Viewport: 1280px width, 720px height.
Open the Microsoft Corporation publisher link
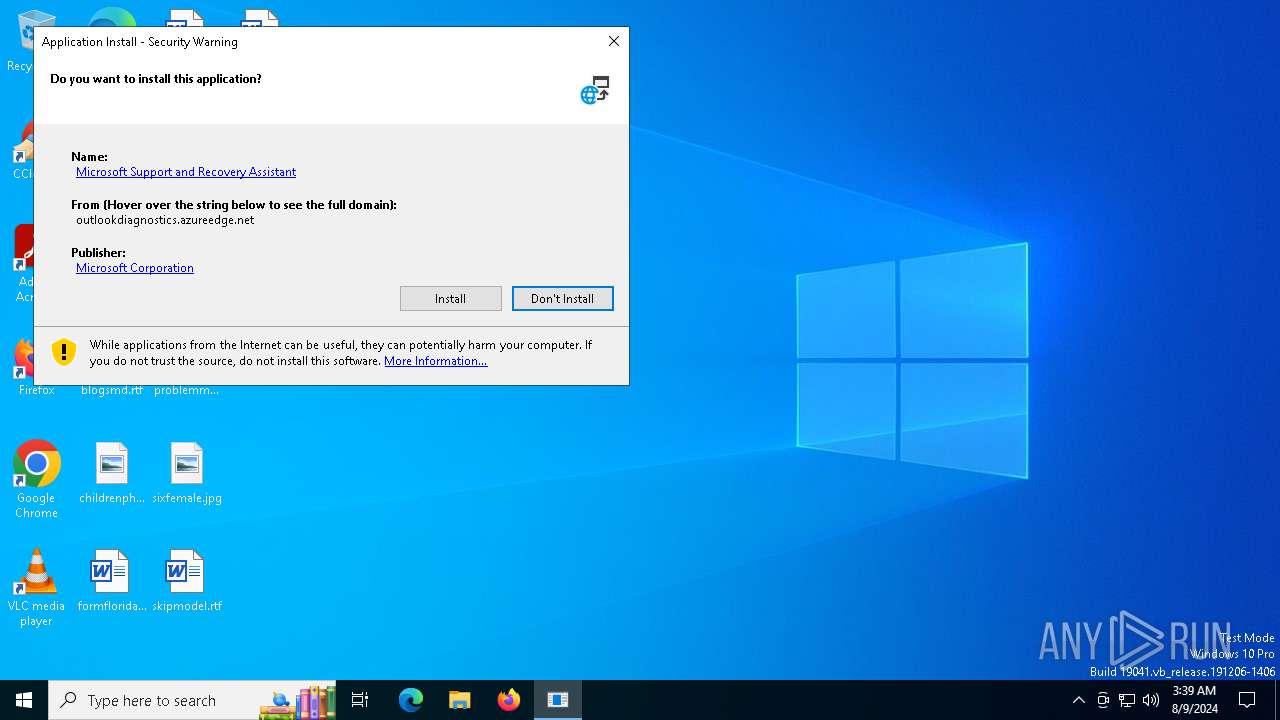[x=135, y=268]
